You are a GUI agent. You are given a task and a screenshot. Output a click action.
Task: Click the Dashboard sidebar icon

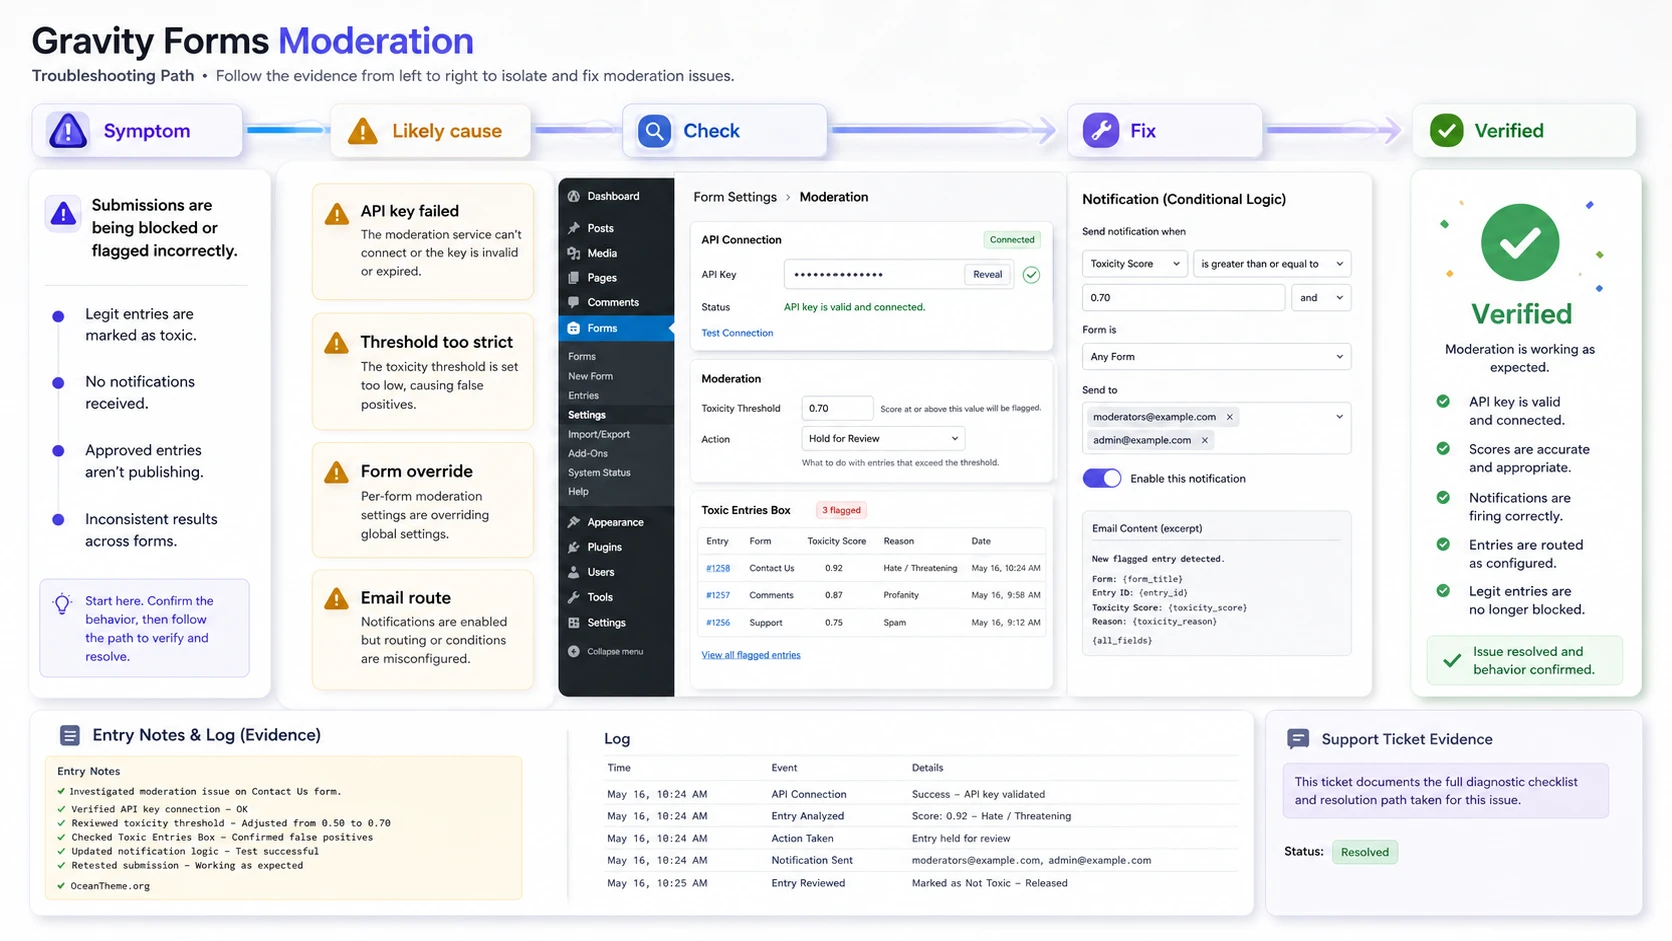click(x=574, y=197)
